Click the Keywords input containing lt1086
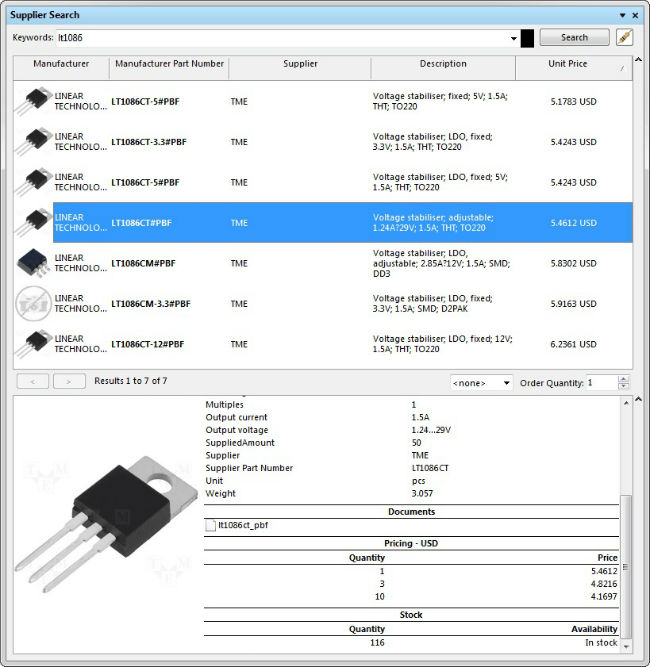Viewport: 650px width, 667px height. pyautogui.click(x=283, y=38)
